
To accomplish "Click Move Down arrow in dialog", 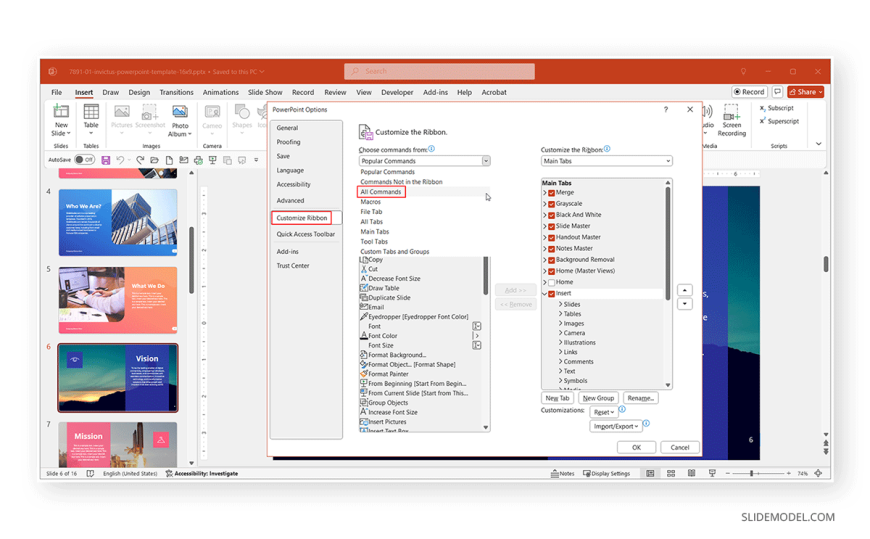I will (685, 304).
